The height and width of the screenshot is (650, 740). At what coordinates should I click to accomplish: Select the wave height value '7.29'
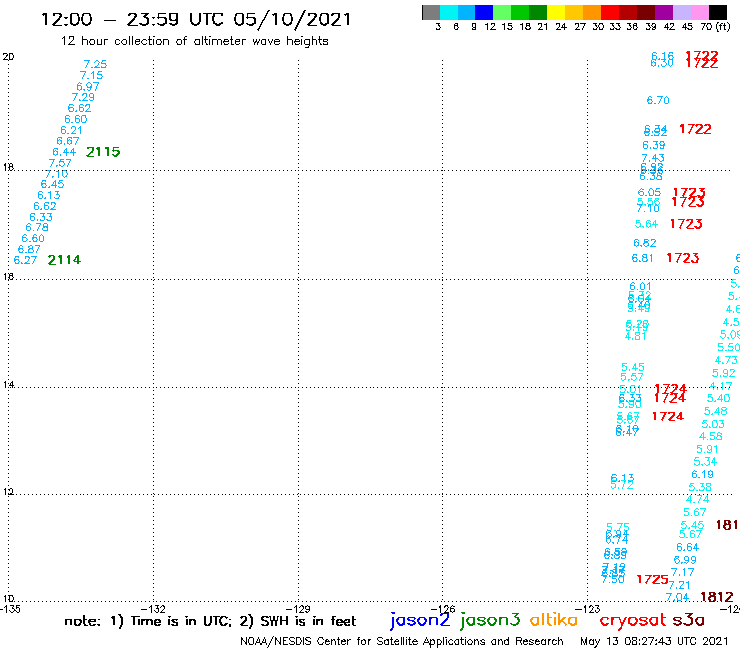click(83, 97)
